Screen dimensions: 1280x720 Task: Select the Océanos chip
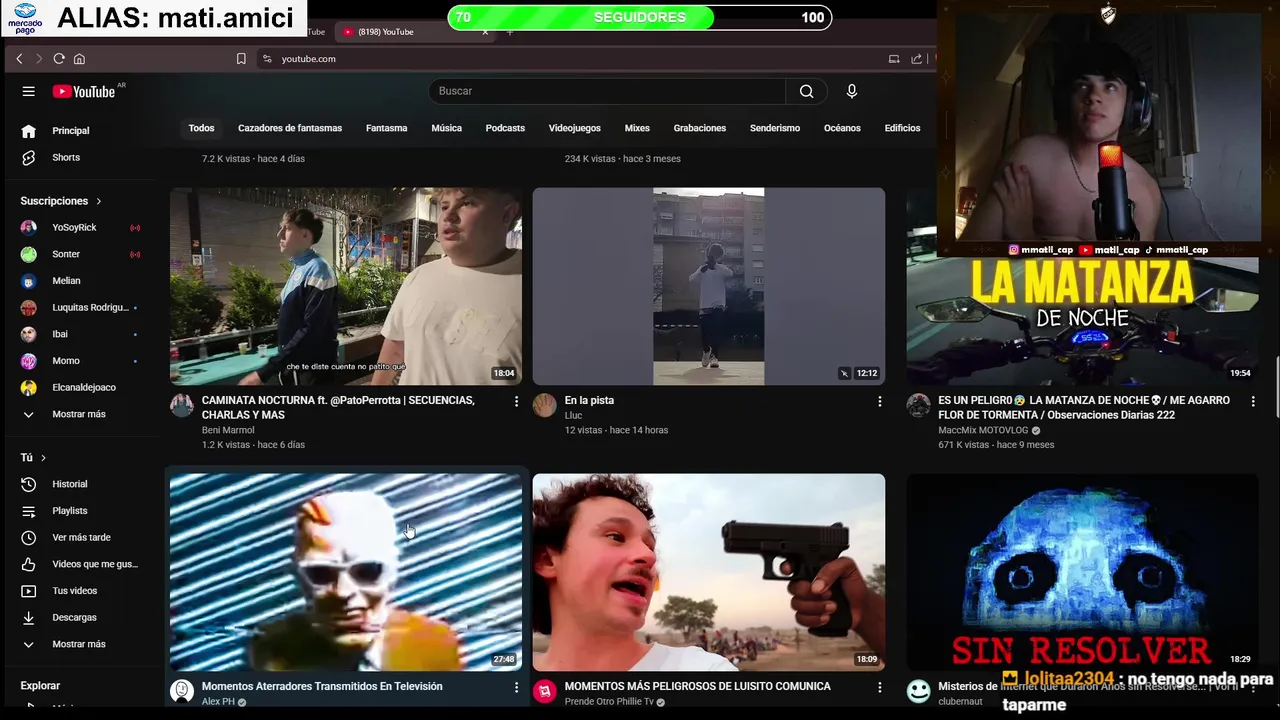coord(842,128)
